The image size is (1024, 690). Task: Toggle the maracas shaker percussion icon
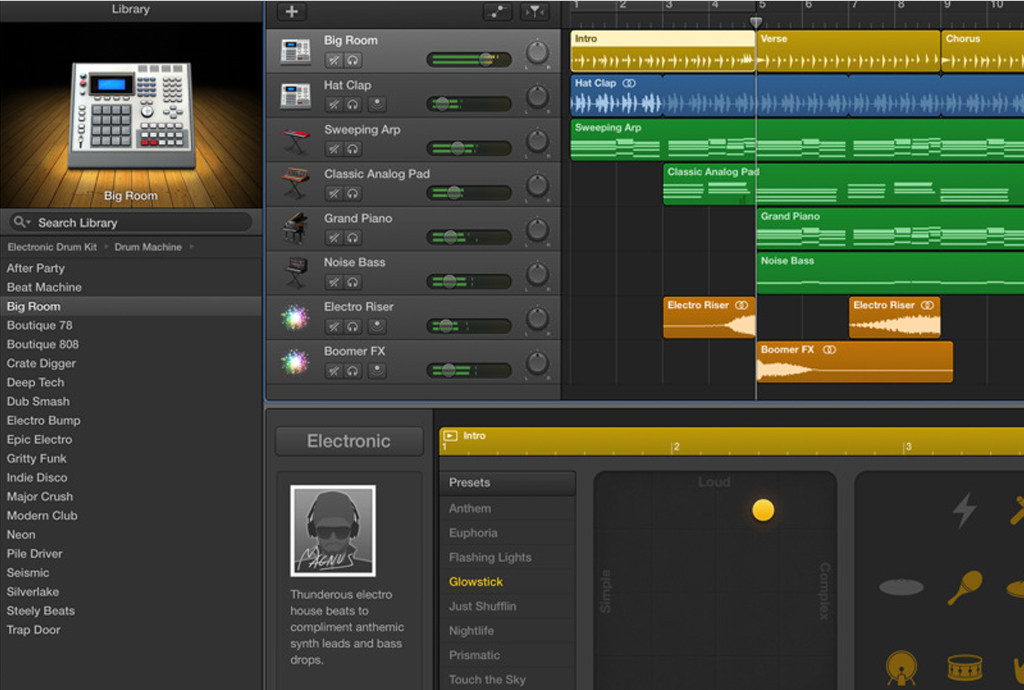pos(965,587)
